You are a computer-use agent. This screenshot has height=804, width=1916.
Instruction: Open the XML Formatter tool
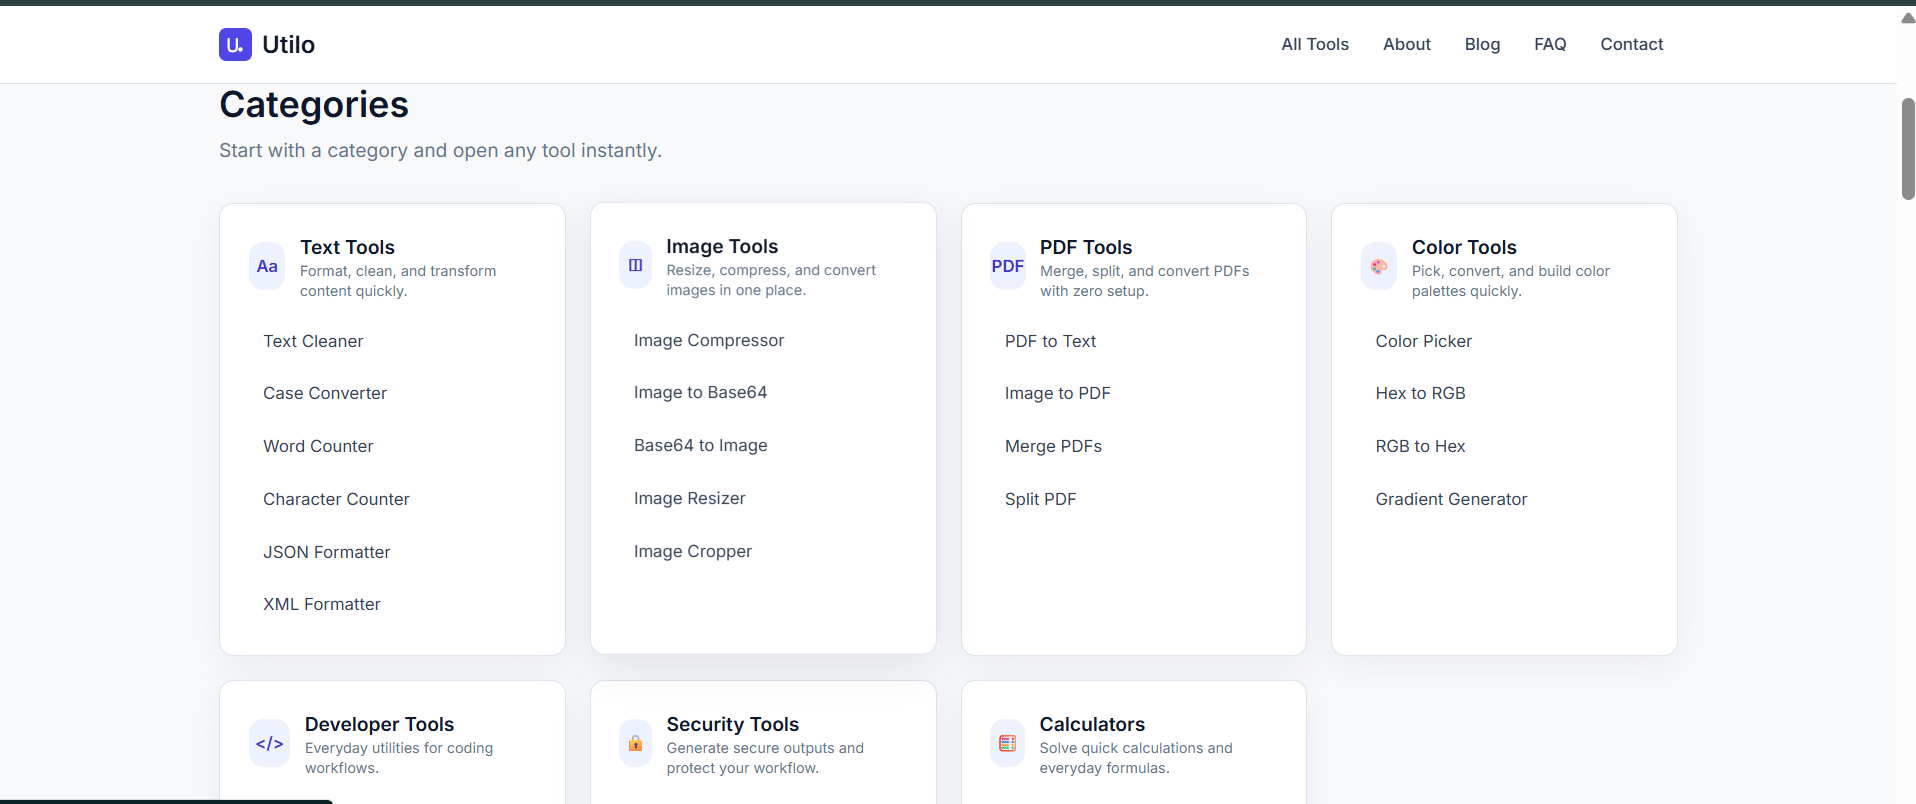322,604
